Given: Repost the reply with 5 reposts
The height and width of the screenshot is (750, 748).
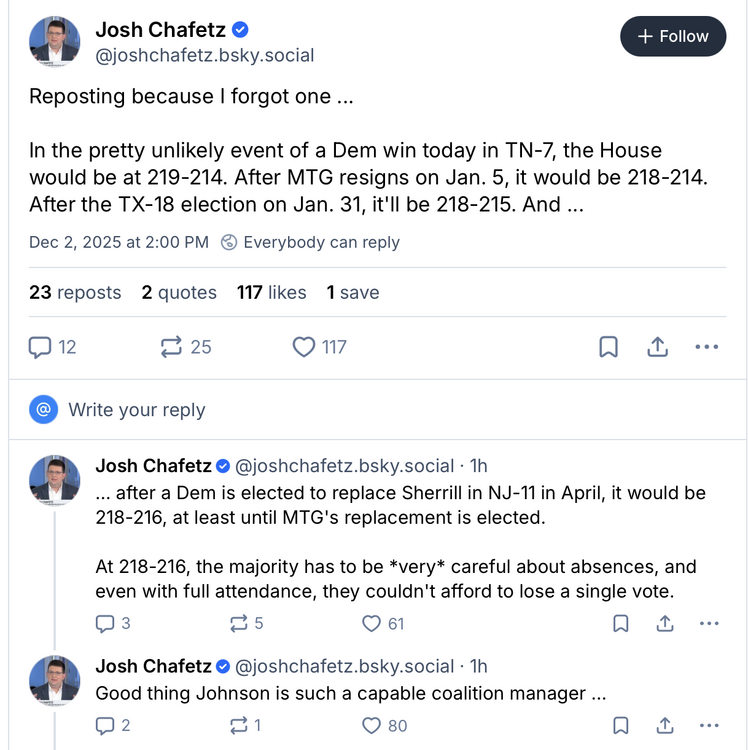Looking at the screenshot, I should tap(239, 624).
